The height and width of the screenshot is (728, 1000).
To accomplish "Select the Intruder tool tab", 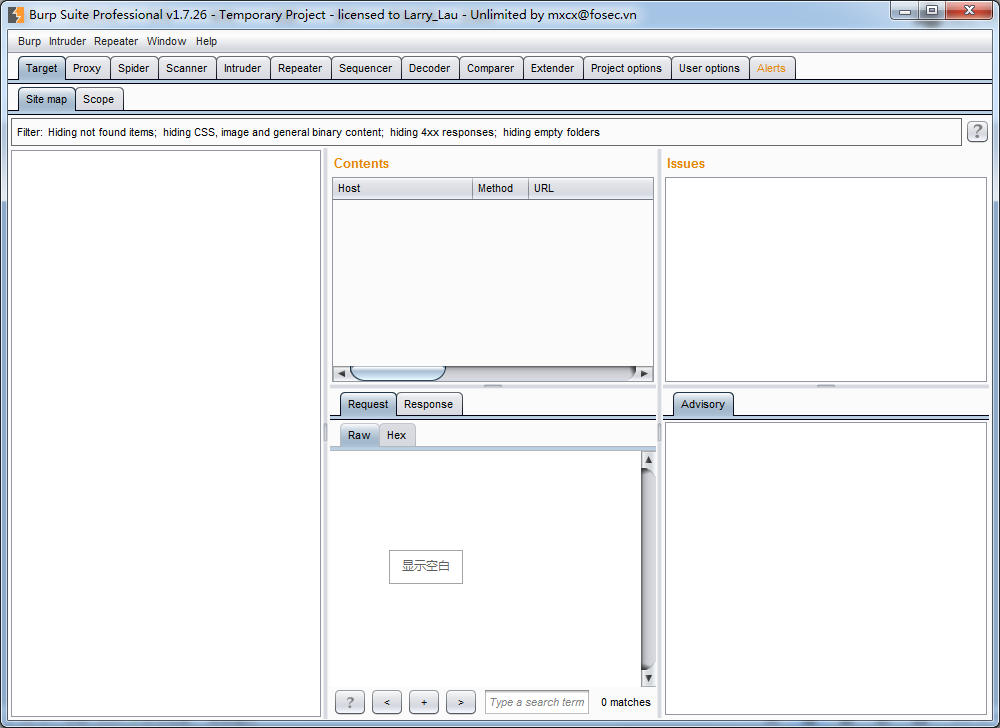I will click(x=242, y=68).
